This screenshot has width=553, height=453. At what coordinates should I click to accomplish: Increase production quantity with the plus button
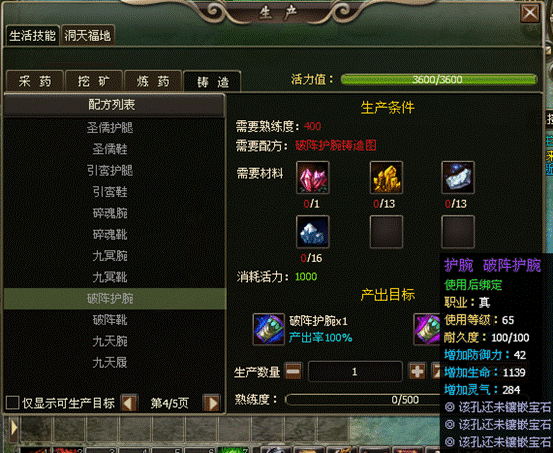click(417, 372)
